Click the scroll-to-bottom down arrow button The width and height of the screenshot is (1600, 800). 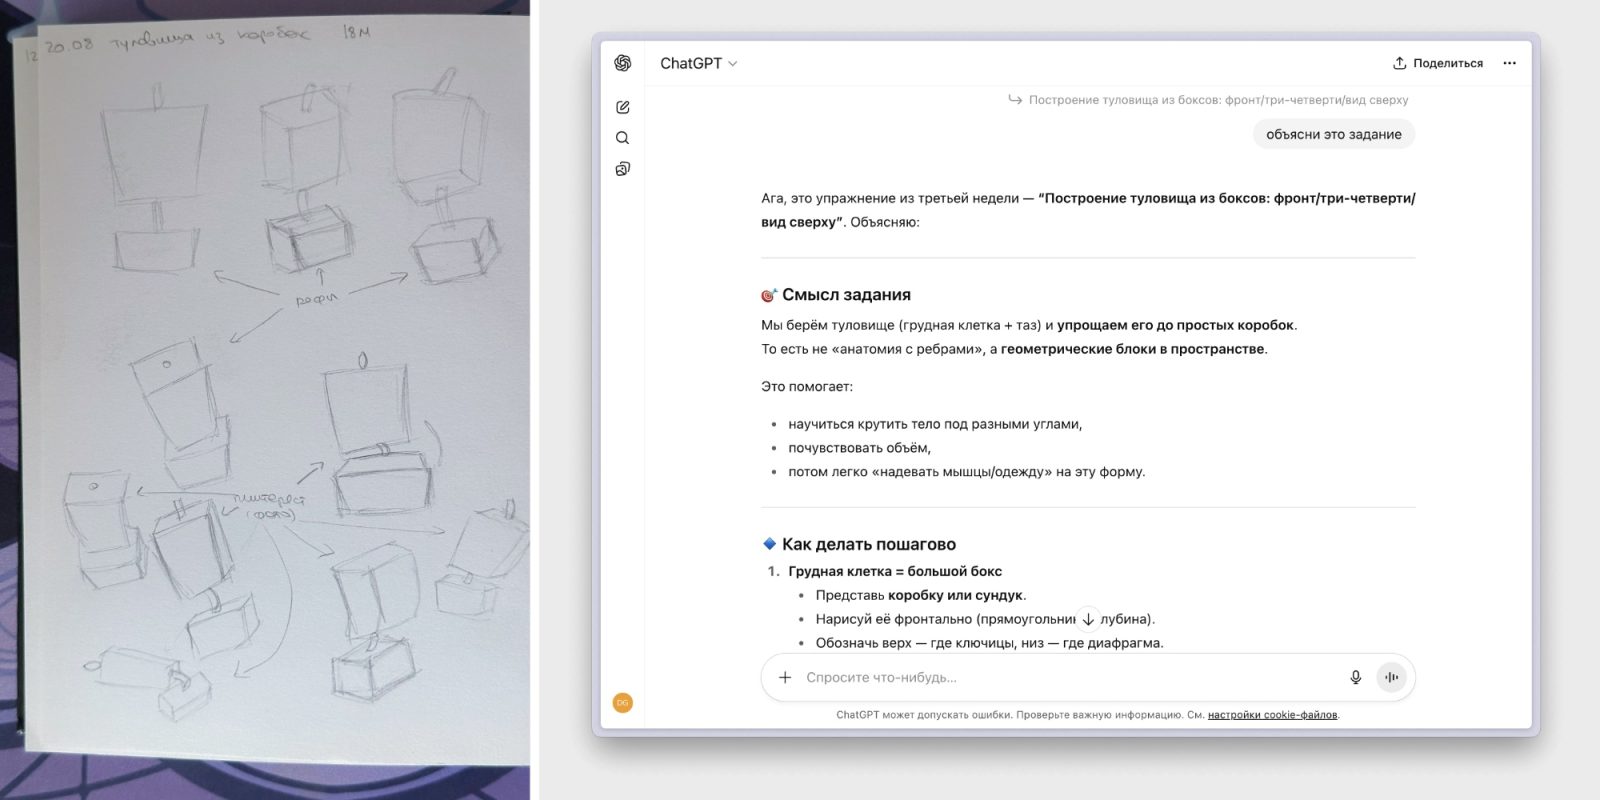tap(1088, 619)
